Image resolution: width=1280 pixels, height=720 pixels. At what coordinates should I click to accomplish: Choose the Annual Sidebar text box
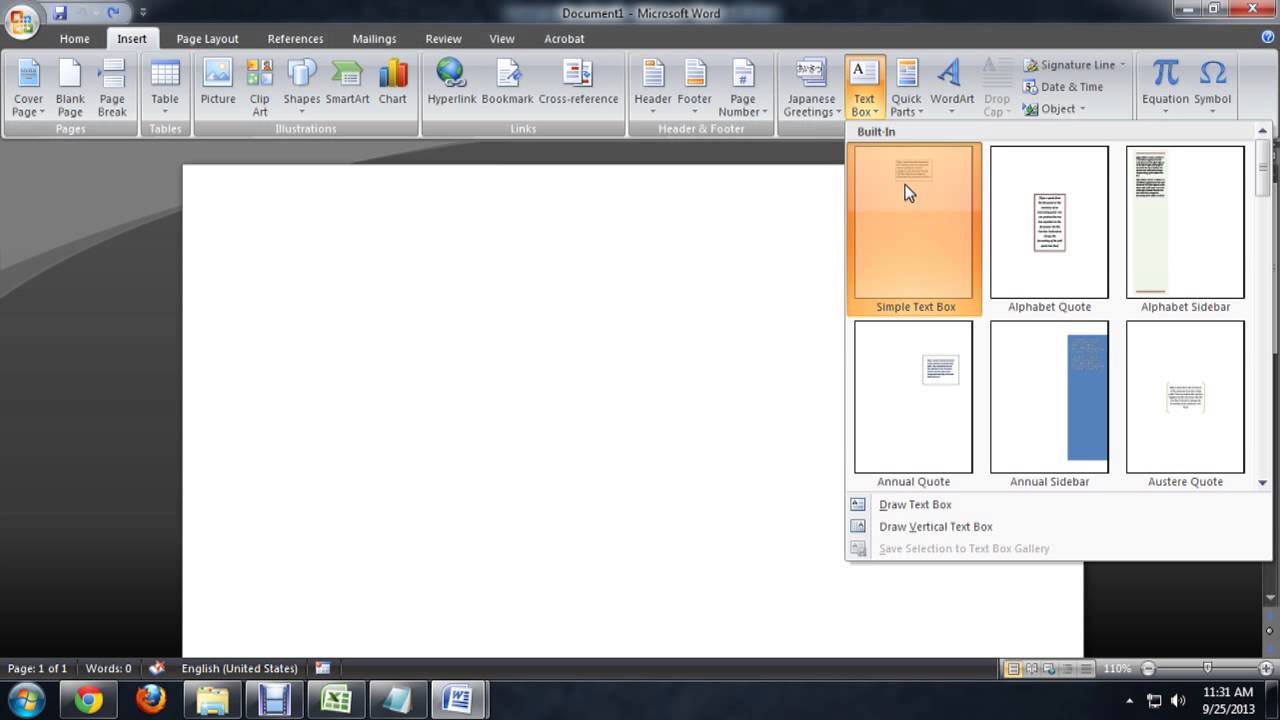pyautogui.click(x=1049, y=404)
